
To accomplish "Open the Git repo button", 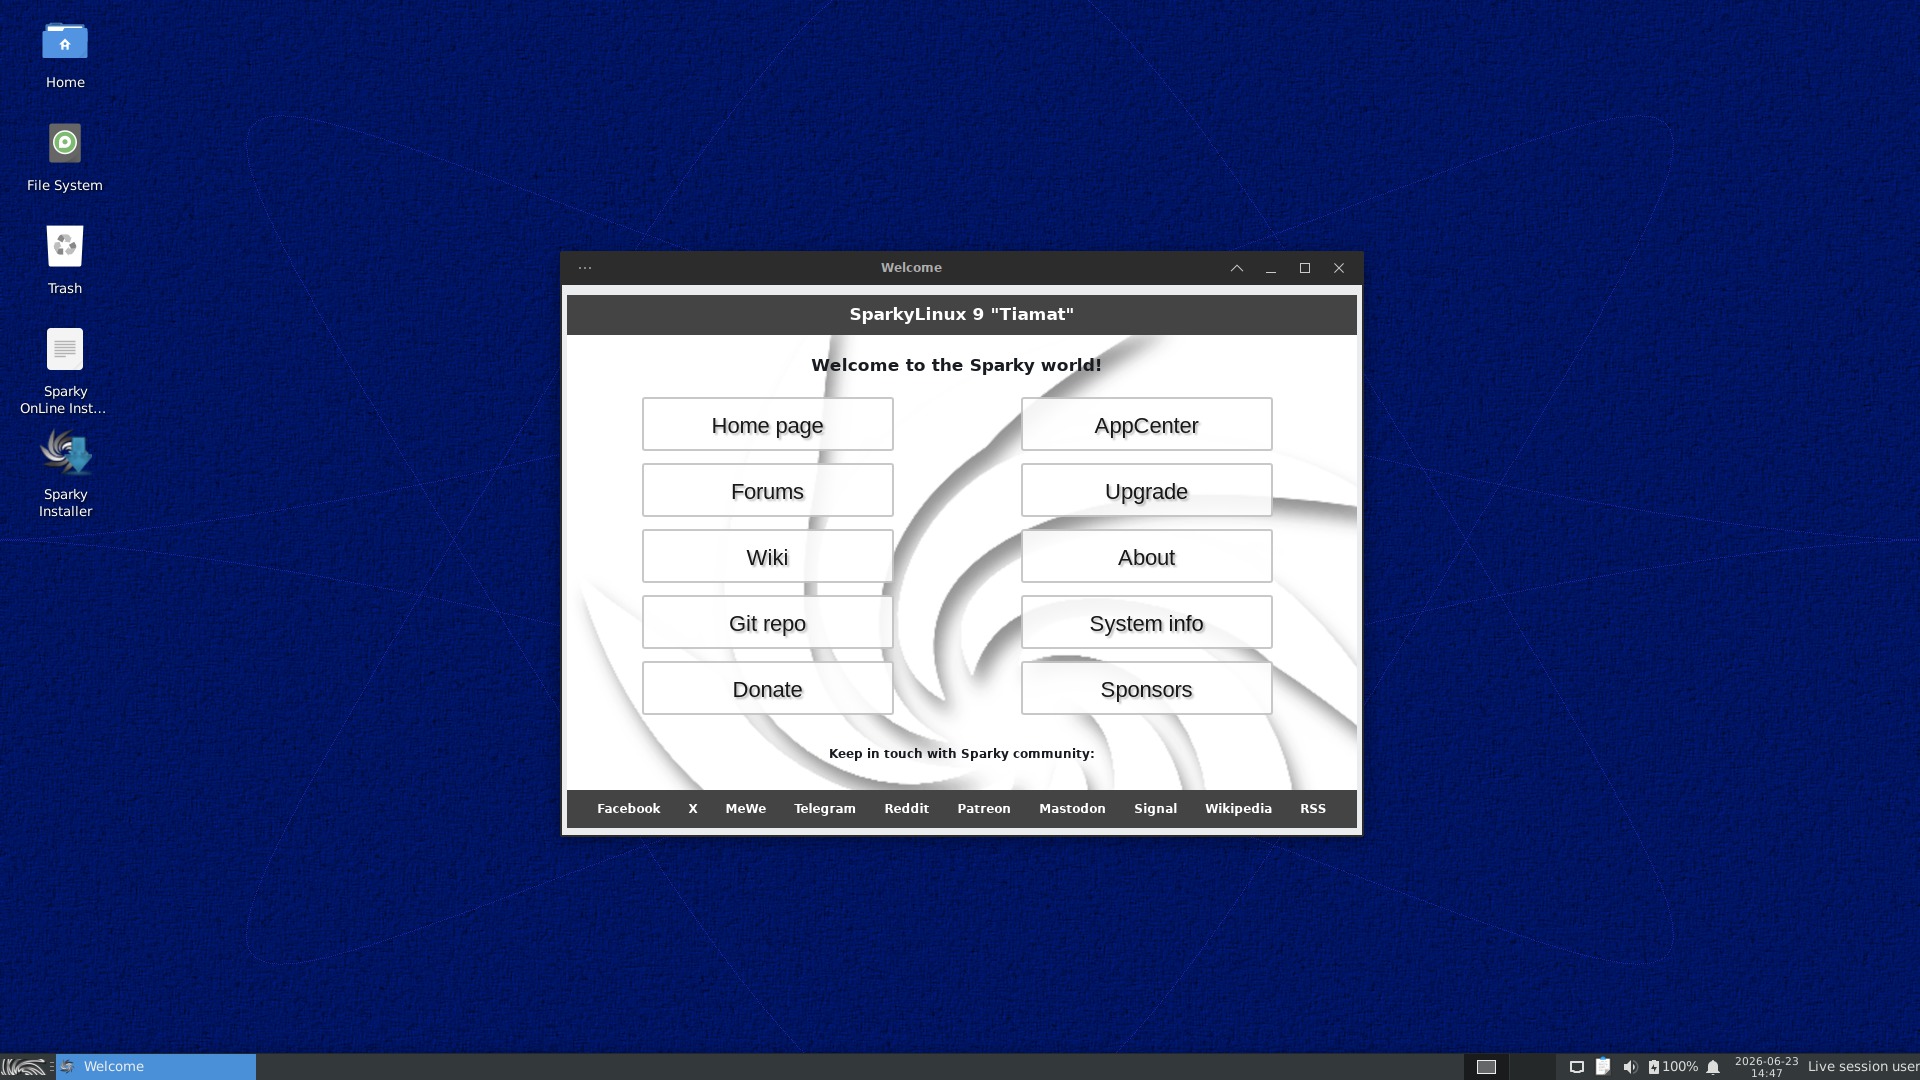I will click(768, 623).
